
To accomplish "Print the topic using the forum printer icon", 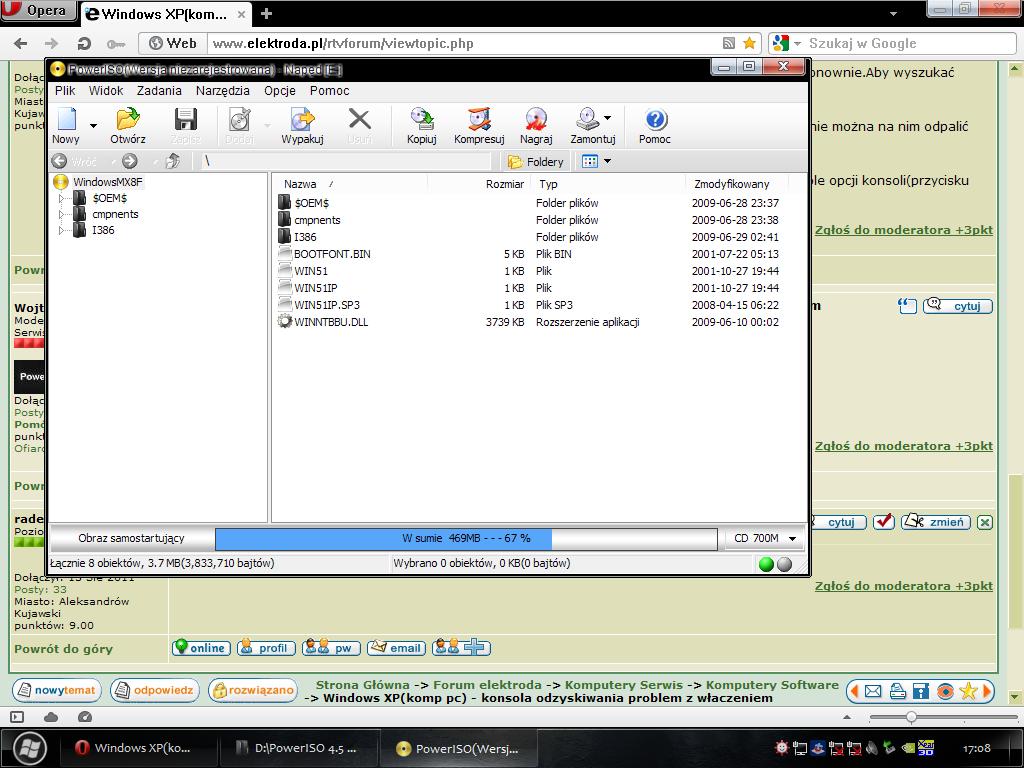I will [897, 691].
